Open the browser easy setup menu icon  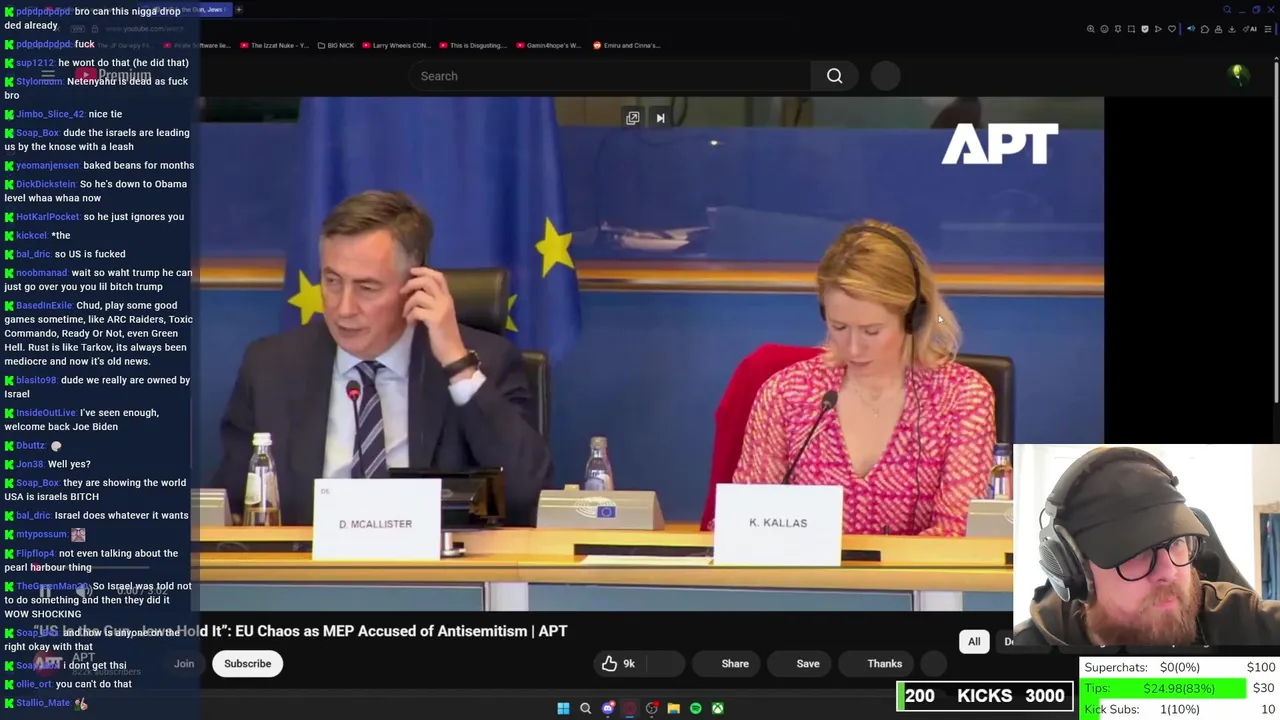(x=1268, y=29)
